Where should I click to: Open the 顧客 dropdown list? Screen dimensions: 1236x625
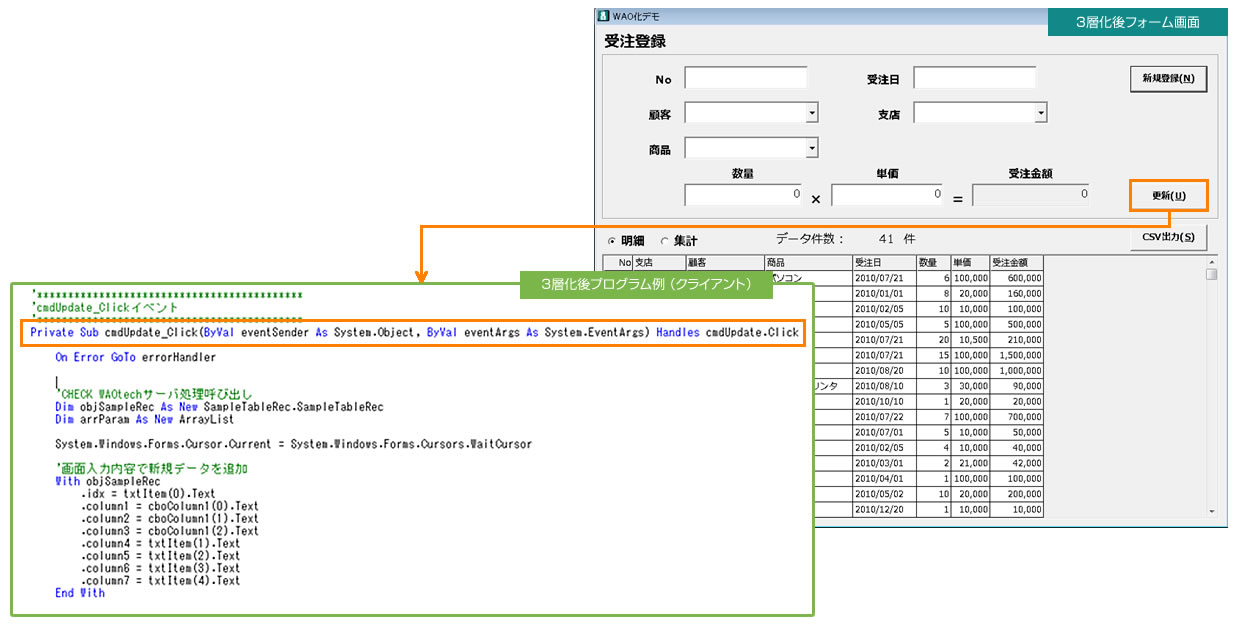point(811,113)
